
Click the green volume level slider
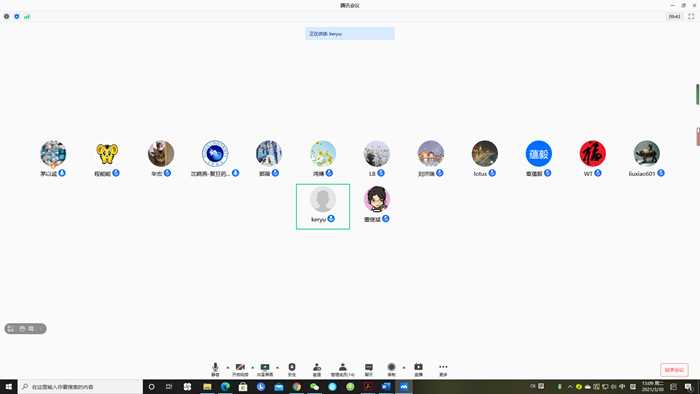tap(697, 94)
